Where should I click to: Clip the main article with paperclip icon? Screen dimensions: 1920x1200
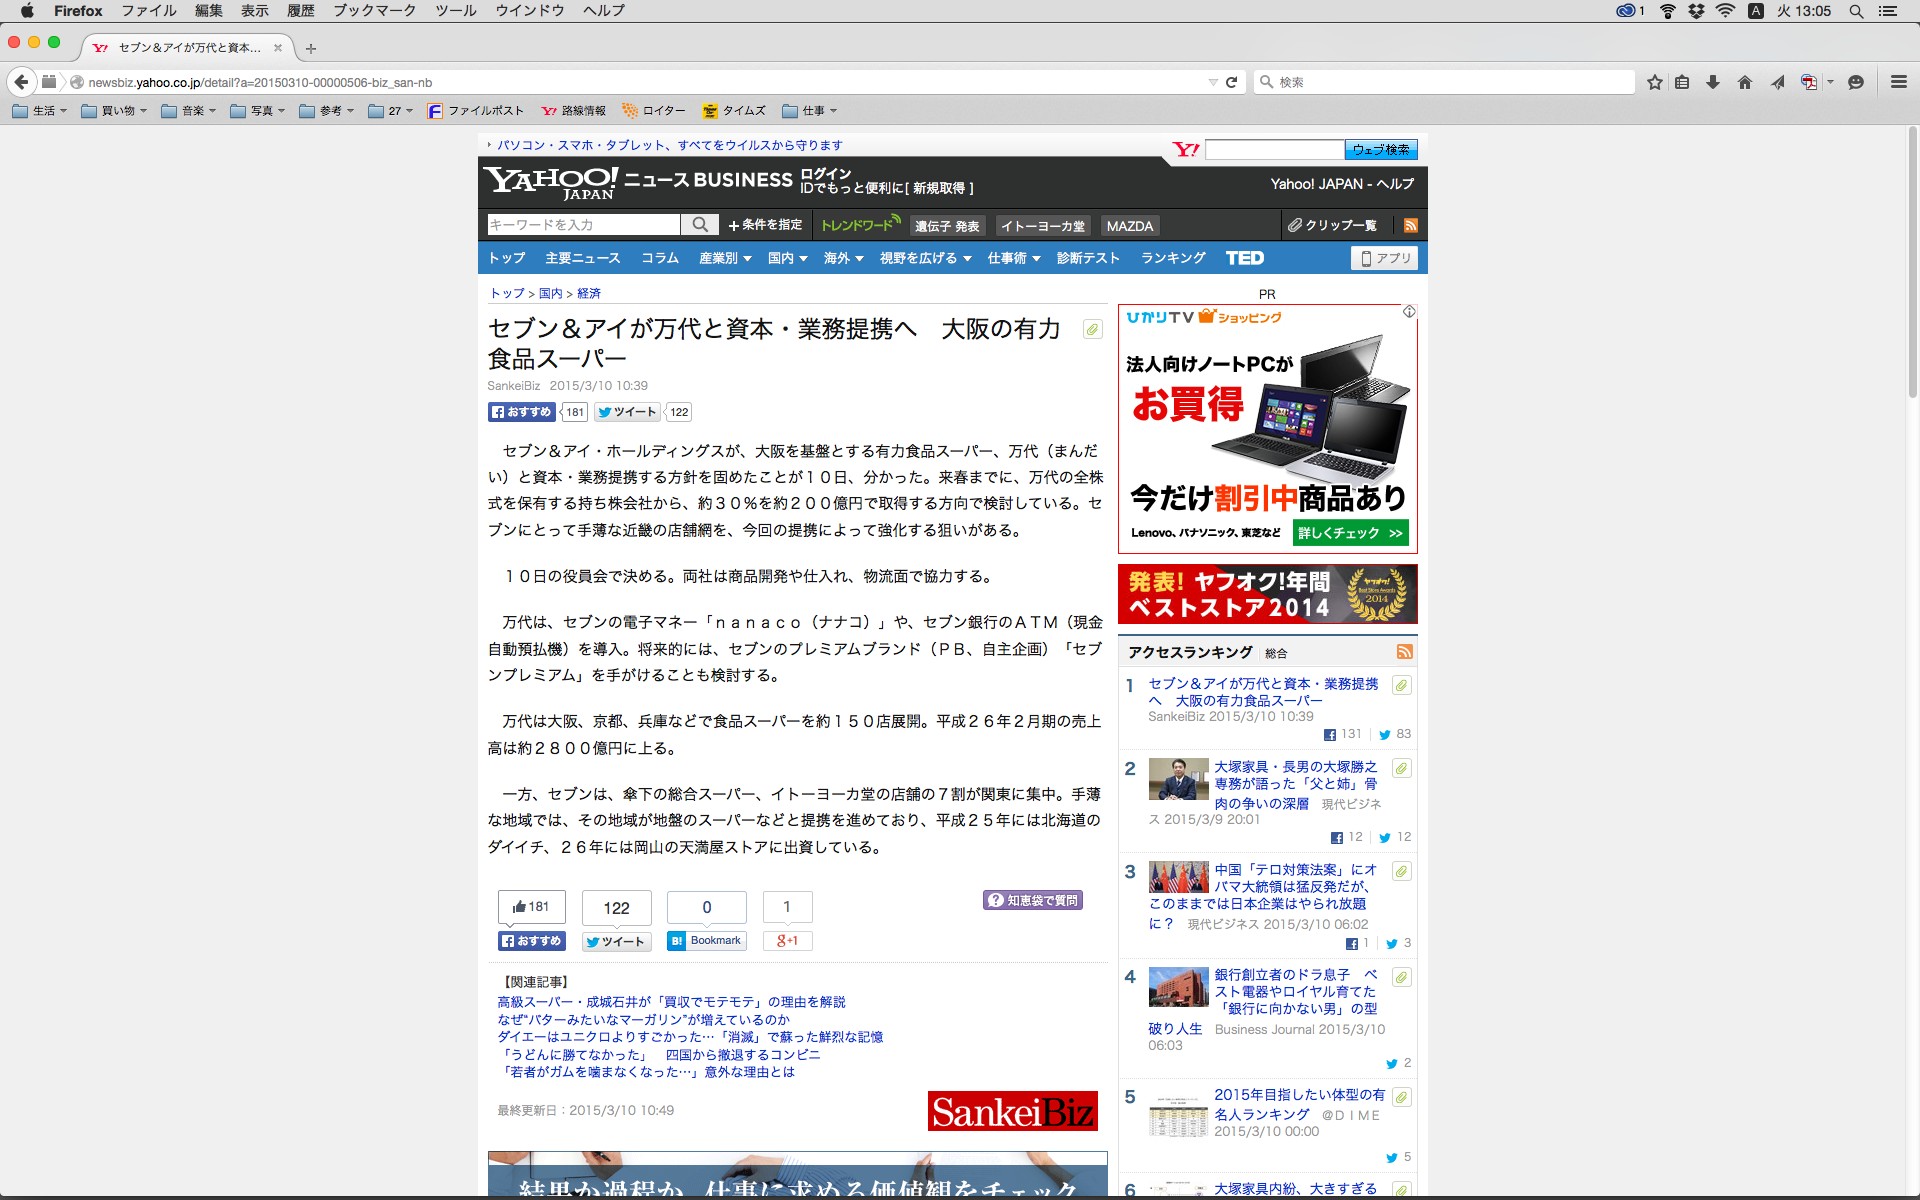1092,329
